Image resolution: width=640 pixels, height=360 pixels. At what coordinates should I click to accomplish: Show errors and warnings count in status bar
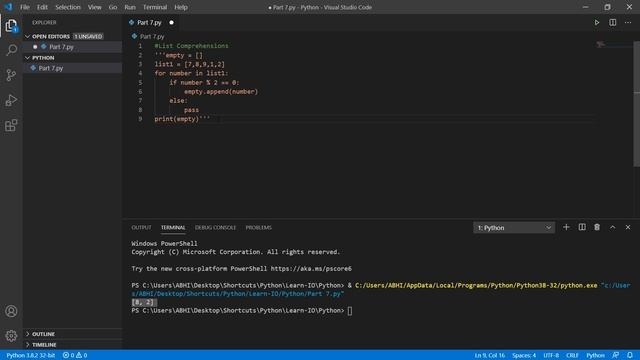(75, 355)
